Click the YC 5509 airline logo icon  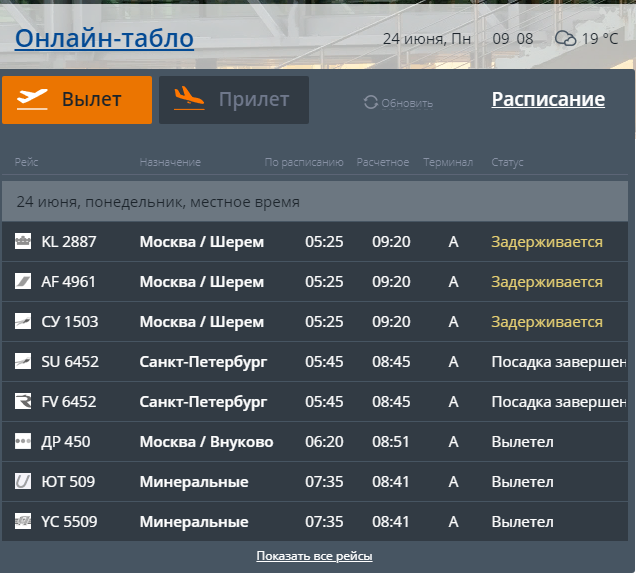tap(23, 522)
